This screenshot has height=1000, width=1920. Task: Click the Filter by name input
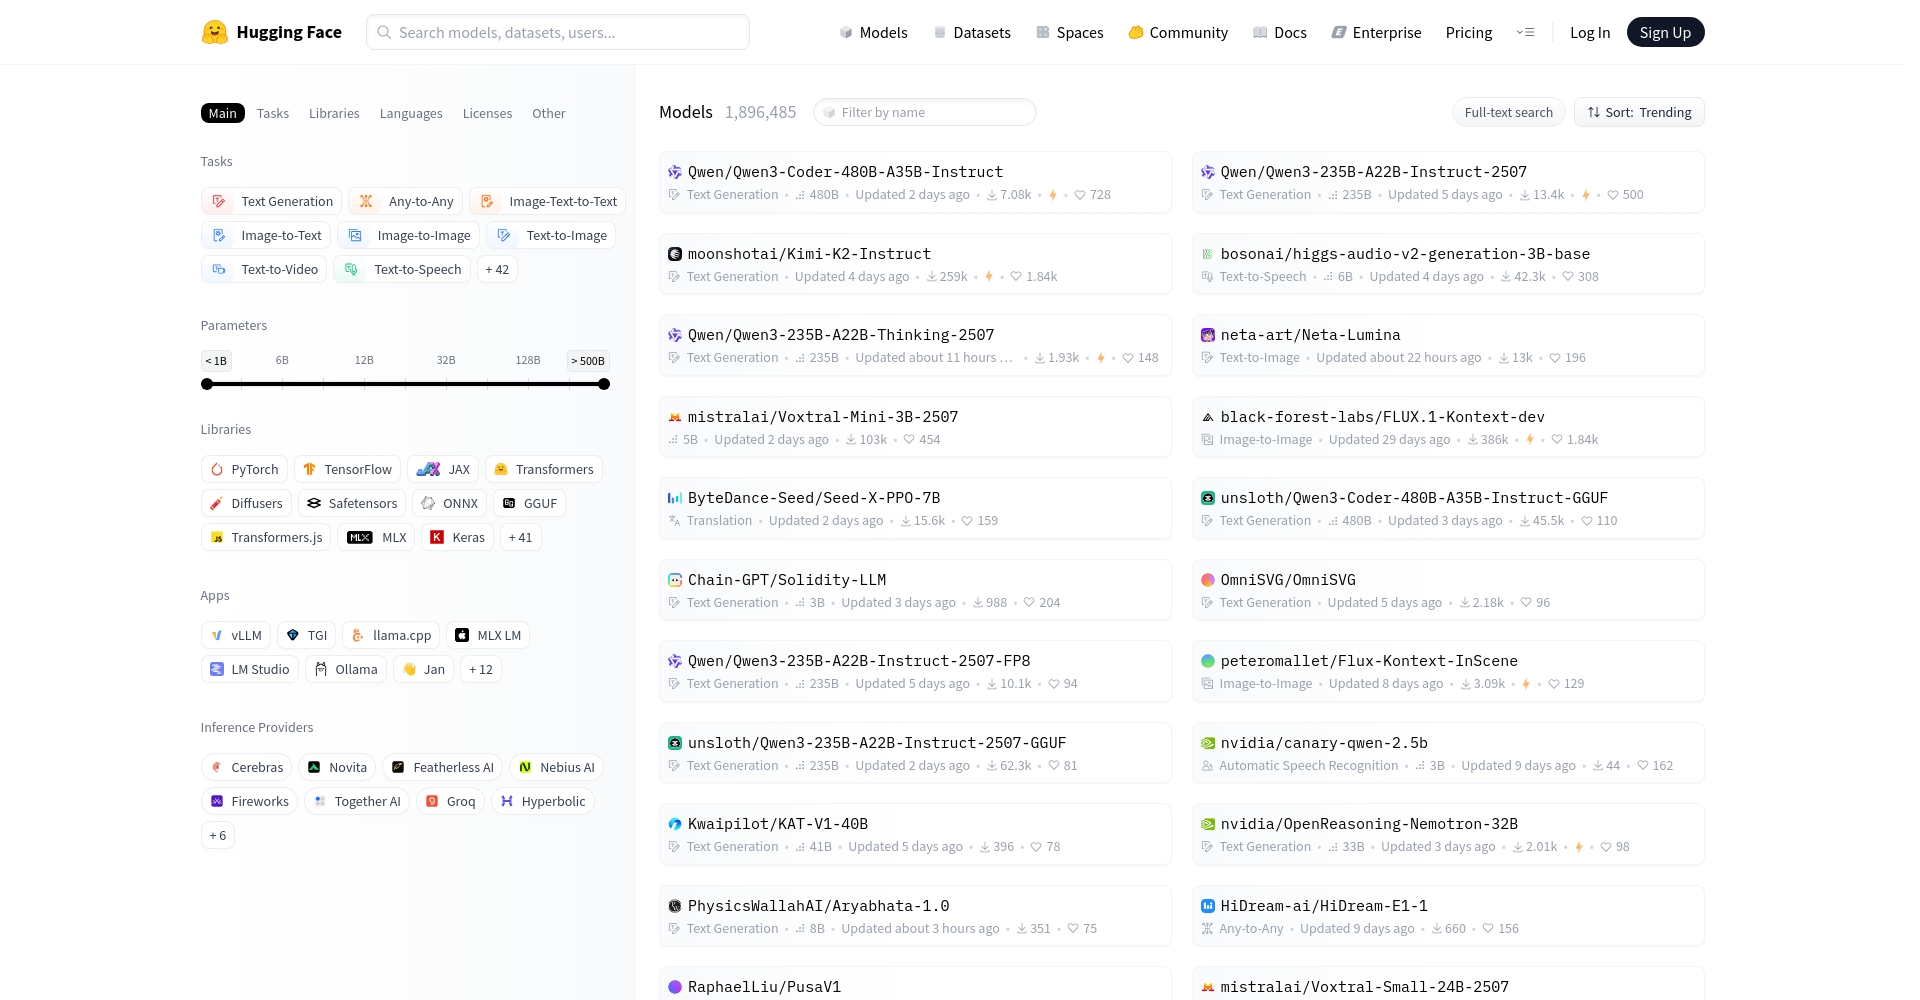[925, 112]
